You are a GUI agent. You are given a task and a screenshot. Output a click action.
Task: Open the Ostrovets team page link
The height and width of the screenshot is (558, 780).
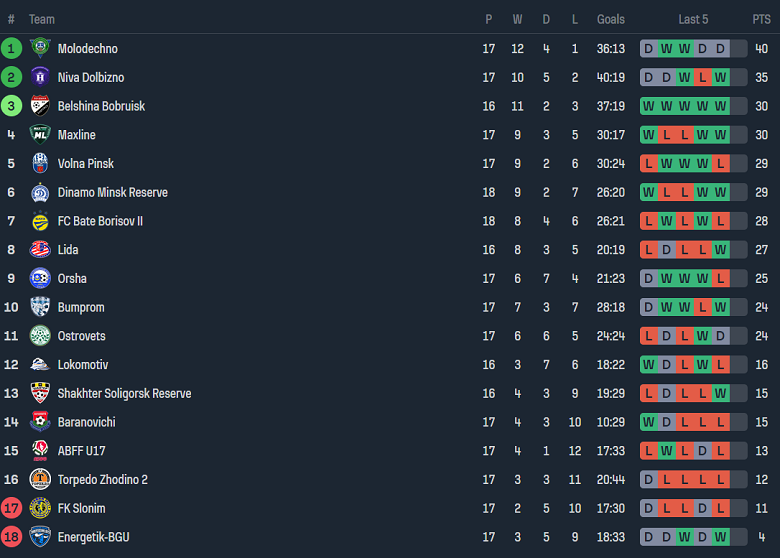pyautogui.click(x=81, y=336)
